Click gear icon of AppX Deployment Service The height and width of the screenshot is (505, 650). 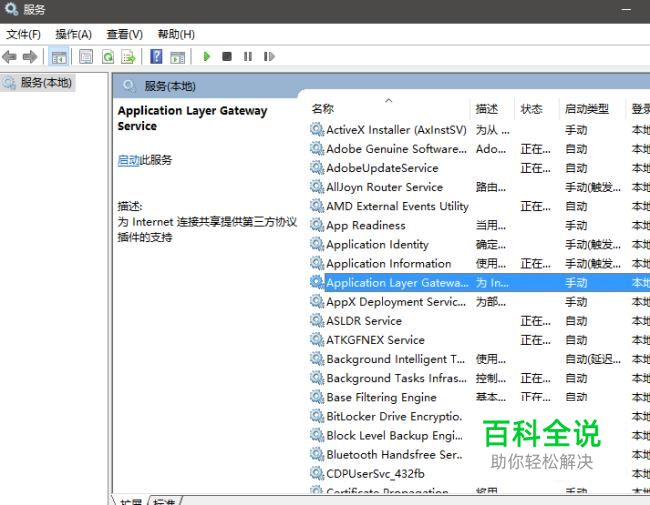point(317,301)
